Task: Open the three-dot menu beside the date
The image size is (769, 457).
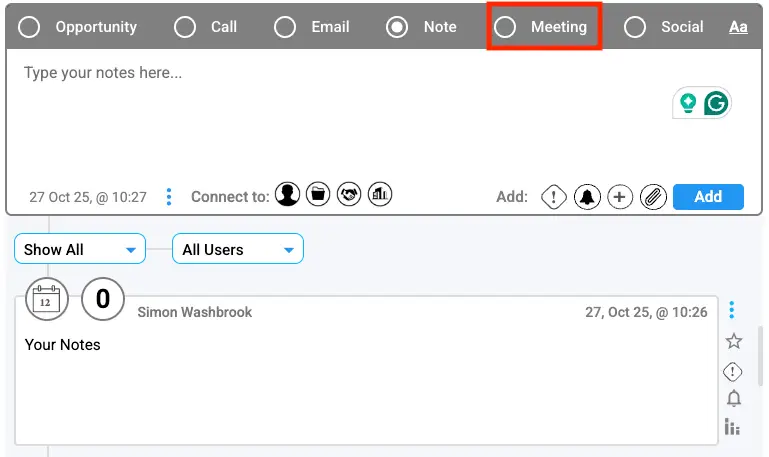Action: pos(169,197)
